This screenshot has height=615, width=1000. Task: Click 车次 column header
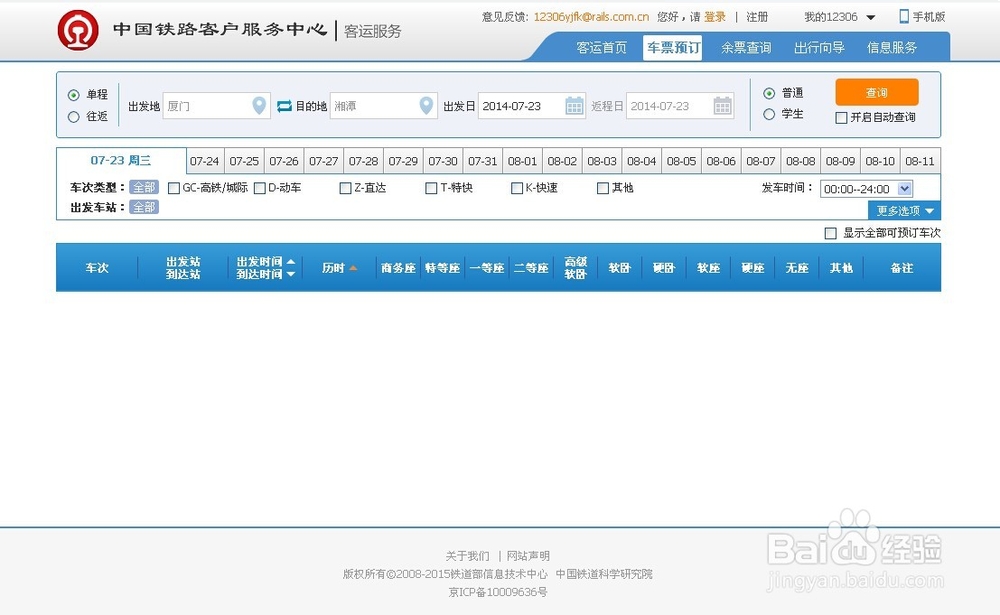click(x=97, y=269)
